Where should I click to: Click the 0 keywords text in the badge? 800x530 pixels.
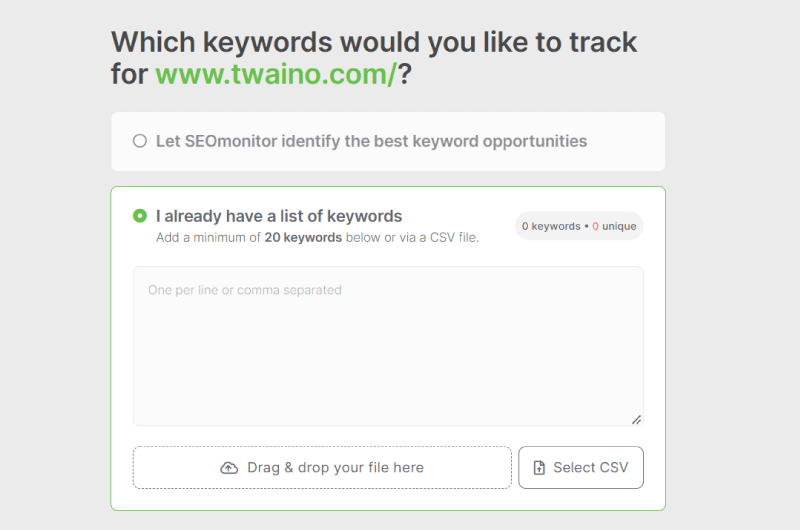point(551,226)
